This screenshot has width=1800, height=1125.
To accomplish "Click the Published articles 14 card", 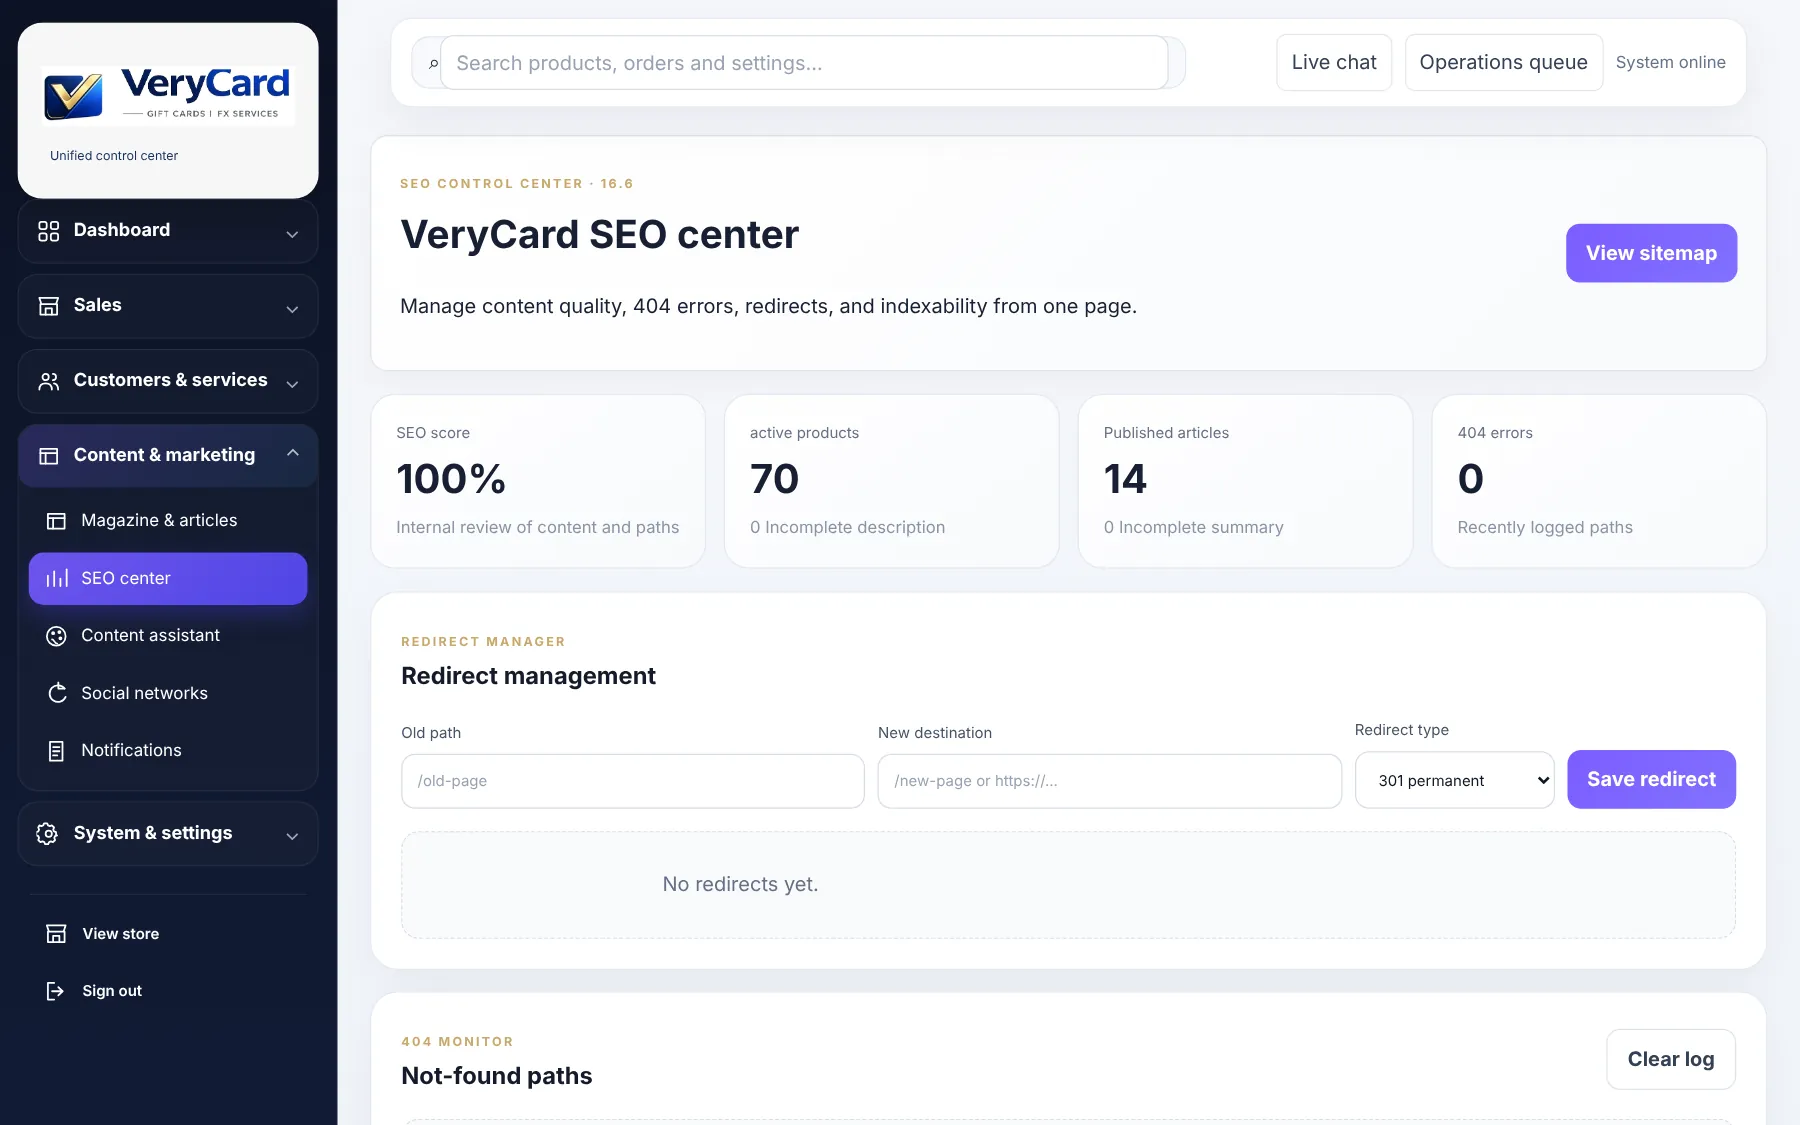I will (1245, 481).
